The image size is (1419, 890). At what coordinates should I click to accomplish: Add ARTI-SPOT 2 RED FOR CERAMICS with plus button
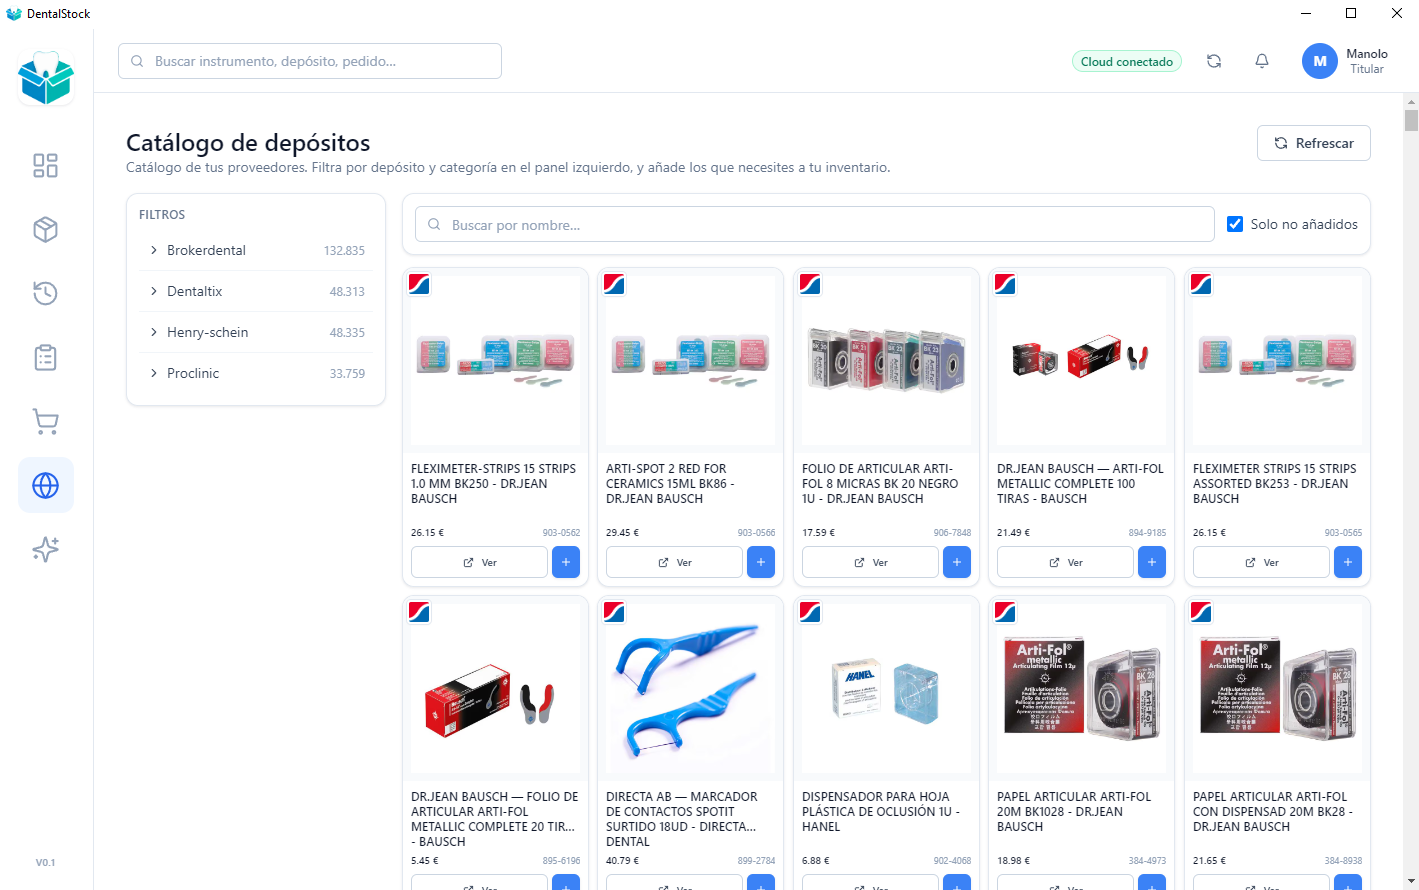pos(761,562)
